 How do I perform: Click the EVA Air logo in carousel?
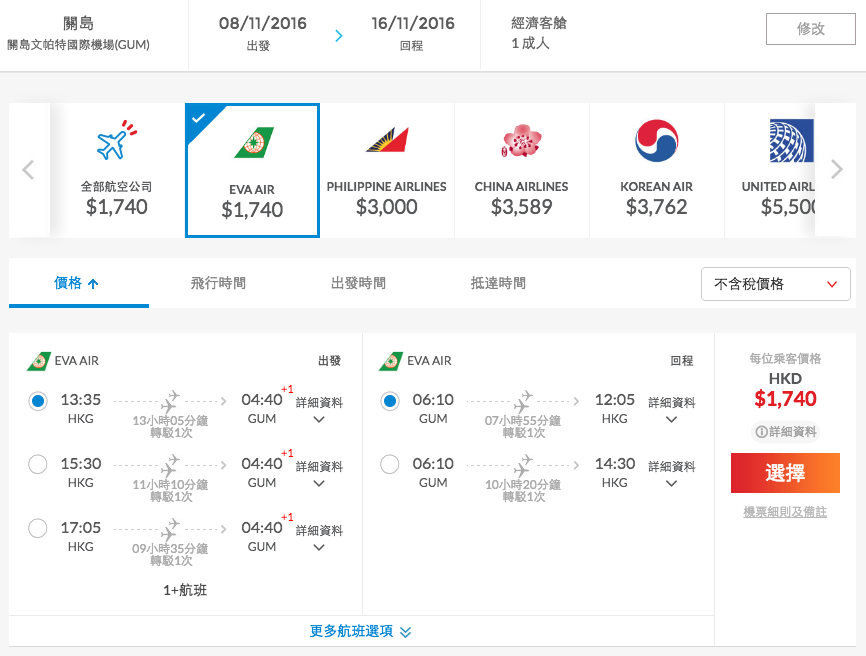click(x=254, y=142)
